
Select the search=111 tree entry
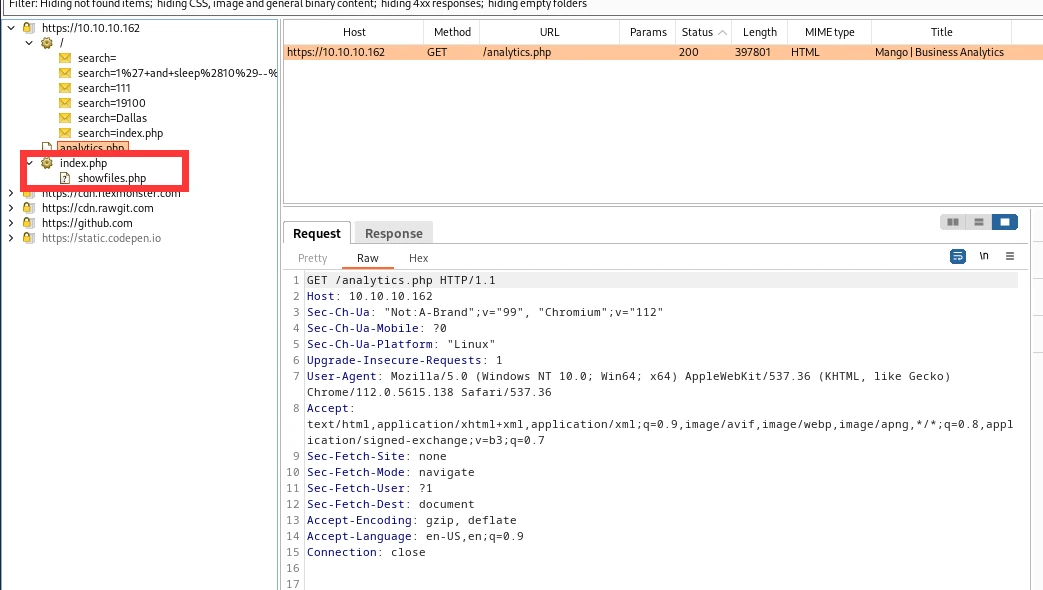[104, 88]
